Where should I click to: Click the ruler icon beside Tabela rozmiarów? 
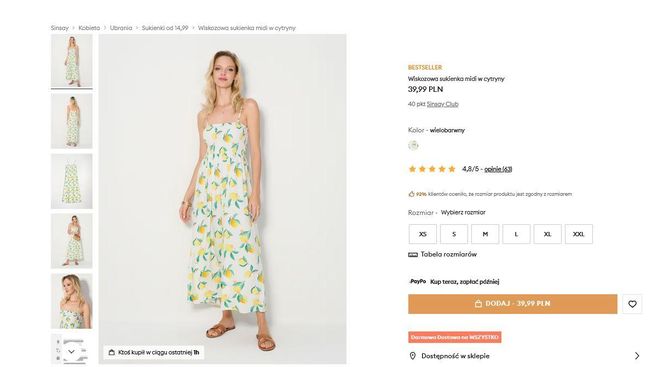click(412, 255)
